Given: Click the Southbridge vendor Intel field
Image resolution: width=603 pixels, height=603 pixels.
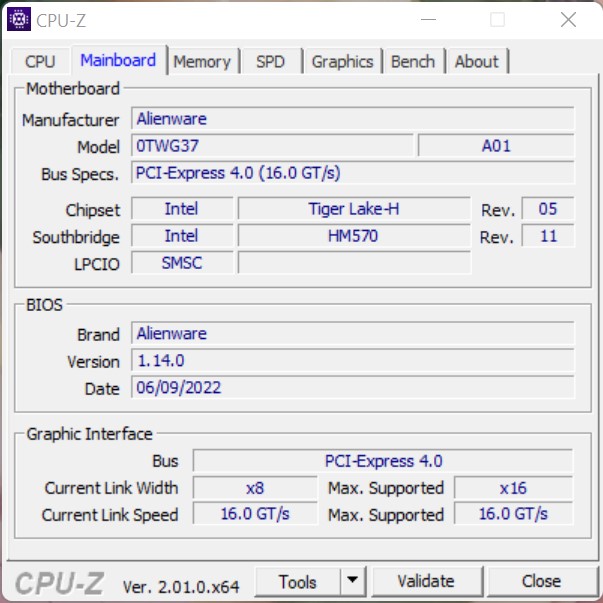Looking at the screenshot, I should coord(182,236).
